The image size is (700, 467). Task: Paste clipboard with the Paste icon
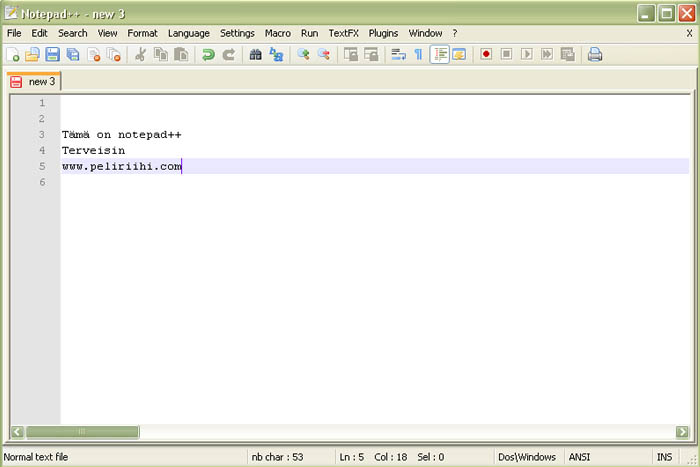pyautogui.click(x=181, y=54)
